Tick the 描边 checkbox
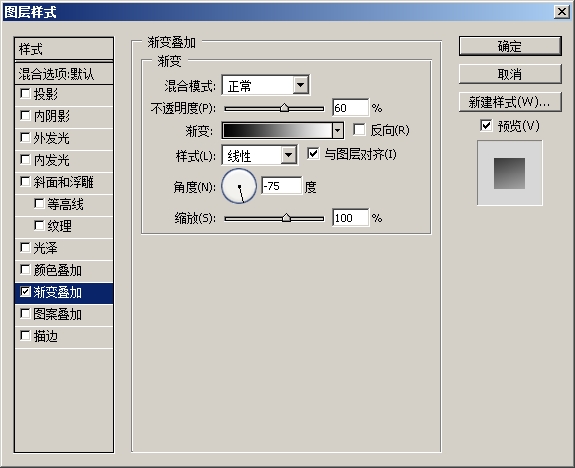This screenshot has height=468, width=575. point(25,336)
